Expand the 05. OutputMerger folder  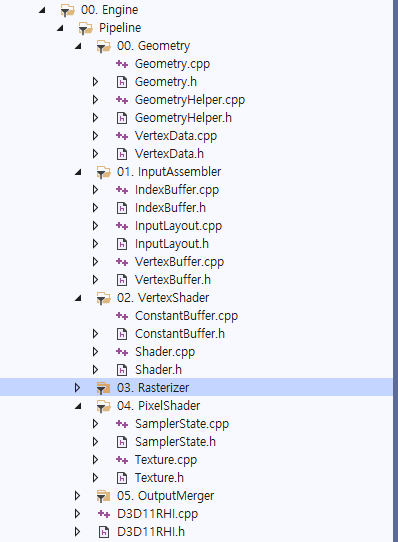click(x=77, y=496)
